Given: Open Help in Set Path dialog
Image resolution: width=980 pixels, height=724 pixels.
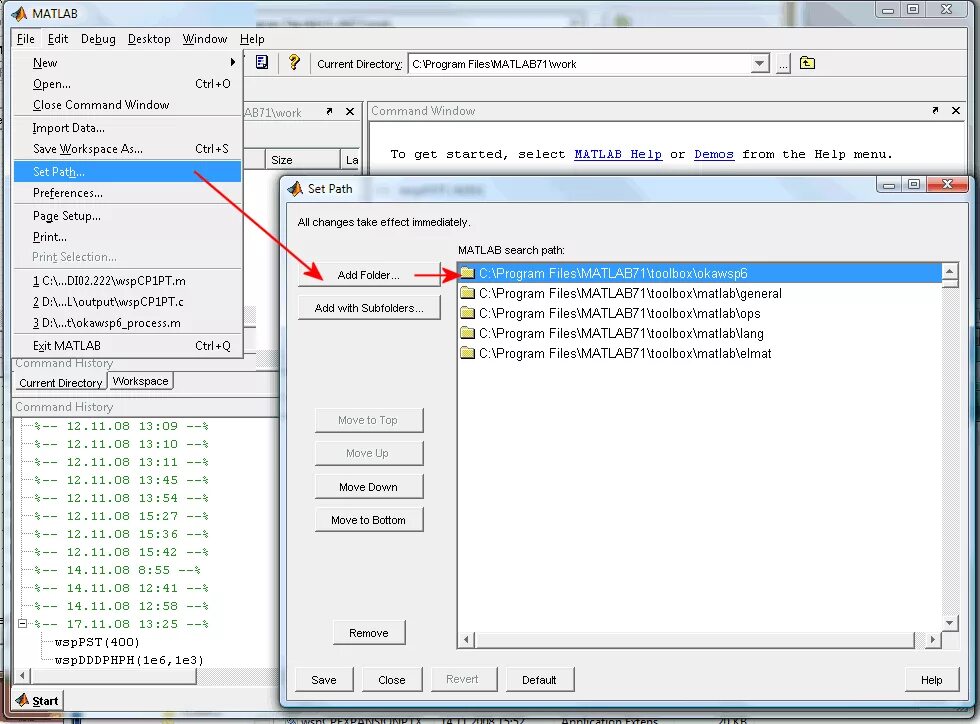Looking at the screenshot, I should click(931, 680).
